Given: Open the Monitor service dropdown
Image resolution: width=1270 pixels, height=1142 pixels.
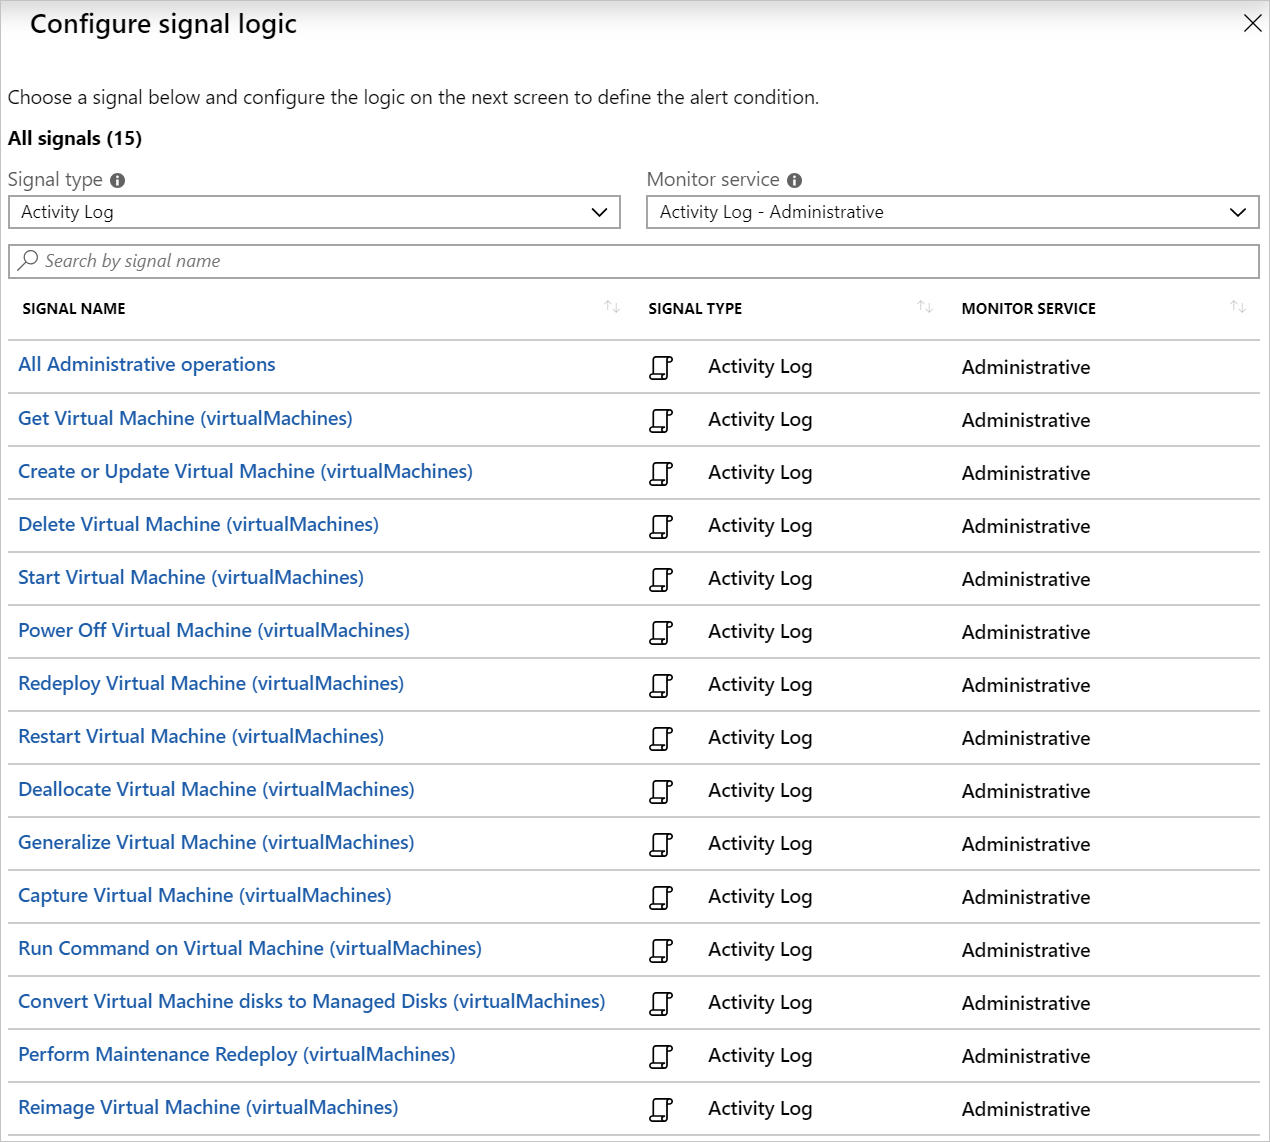Looking at the screenshot, I should [953, 212].
